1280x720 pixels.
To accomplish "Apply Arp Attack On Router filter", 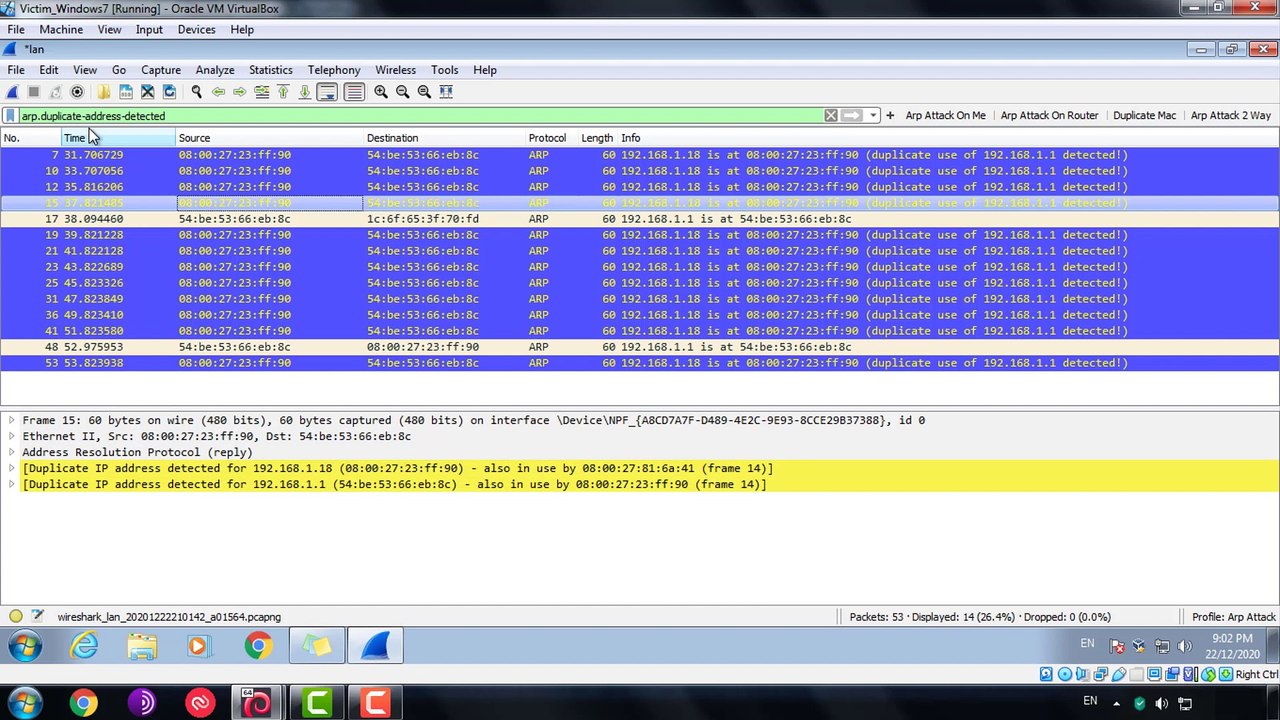I will tap(1049, 116).
